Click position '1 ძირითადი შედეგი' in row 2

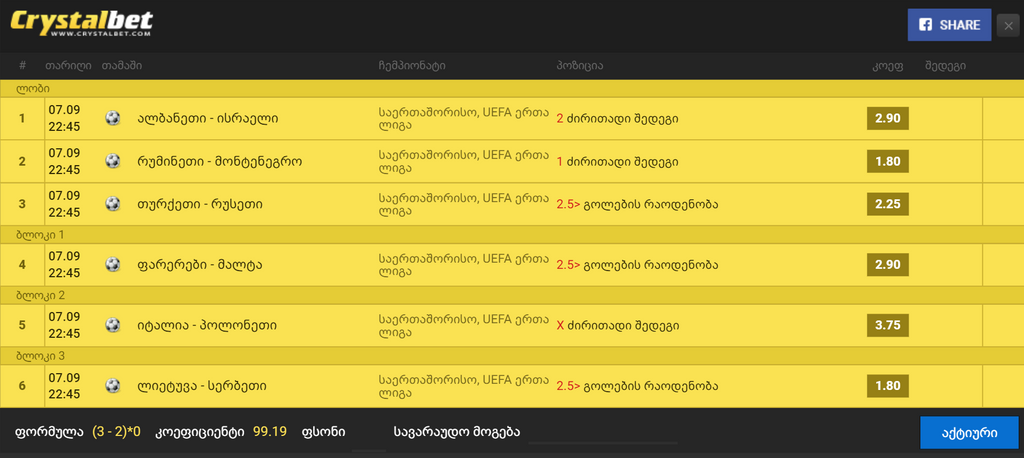(x=617, y=161)
